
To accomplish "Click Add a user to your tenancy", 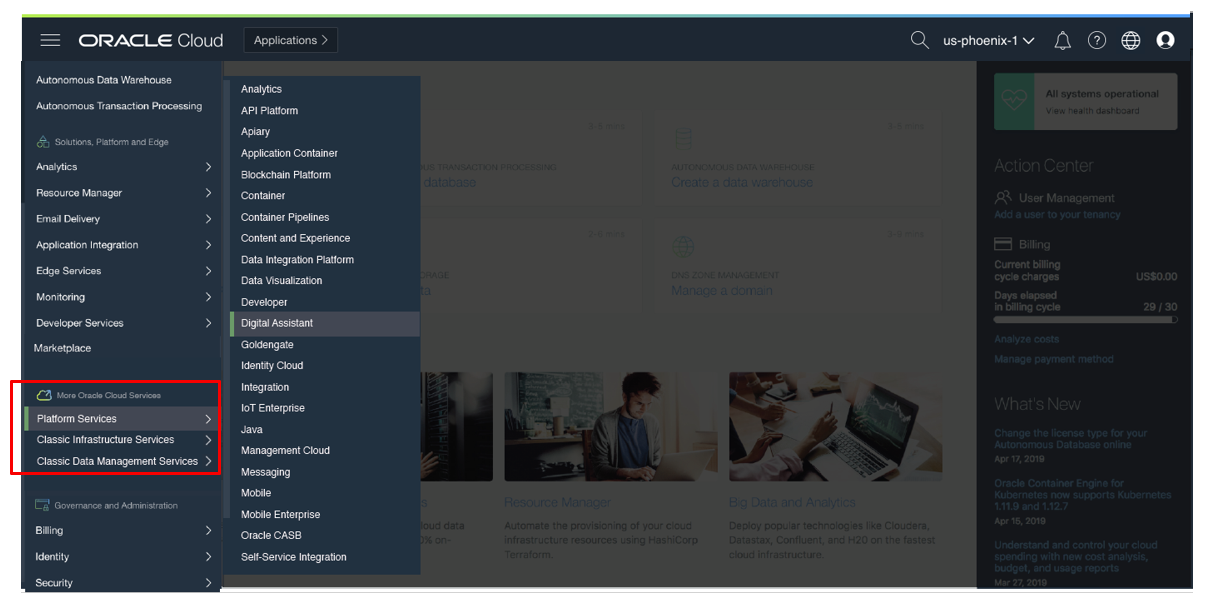I will (x=1057, y=215).
